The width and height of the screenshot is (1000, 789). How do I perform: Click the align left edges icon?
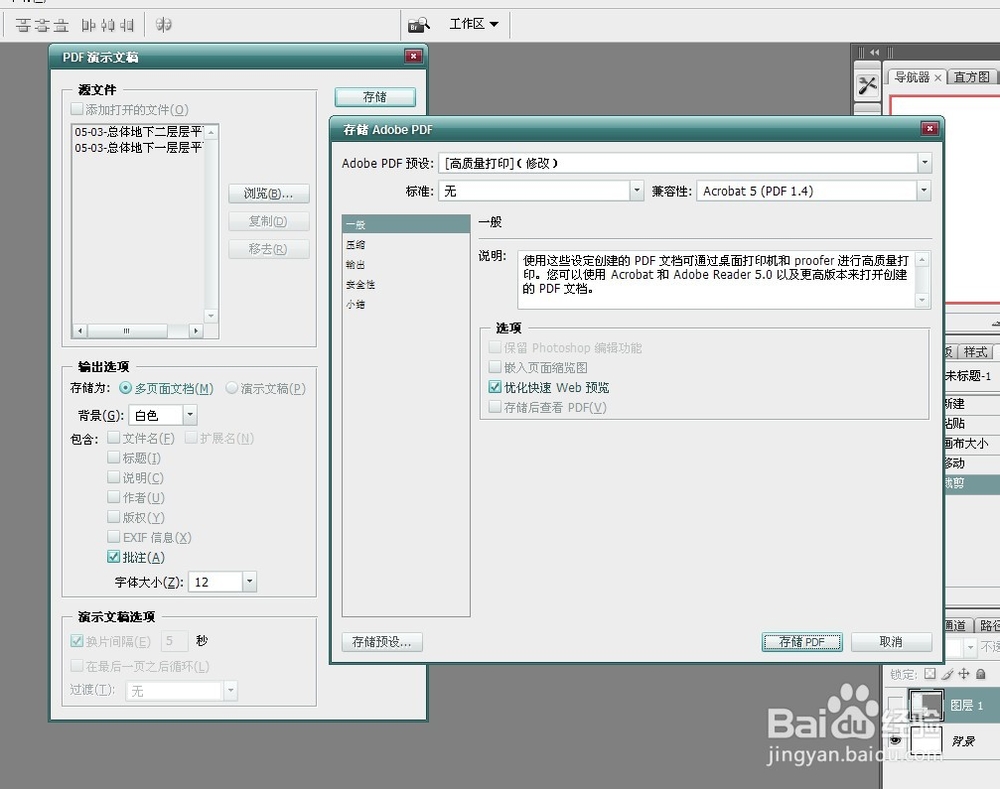(89, 25)
